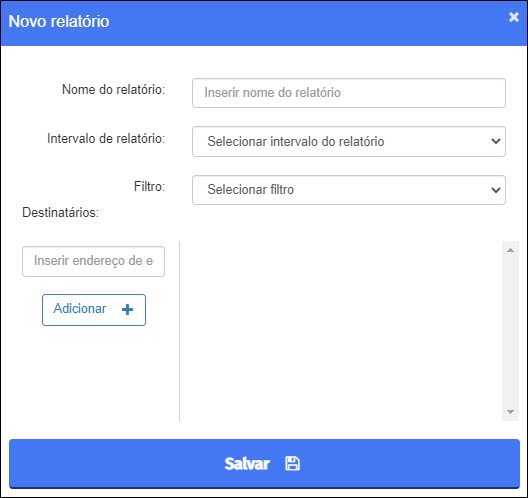528x498 pixels.
Task: Click the Destinatários label
Action: coord(60,212)
